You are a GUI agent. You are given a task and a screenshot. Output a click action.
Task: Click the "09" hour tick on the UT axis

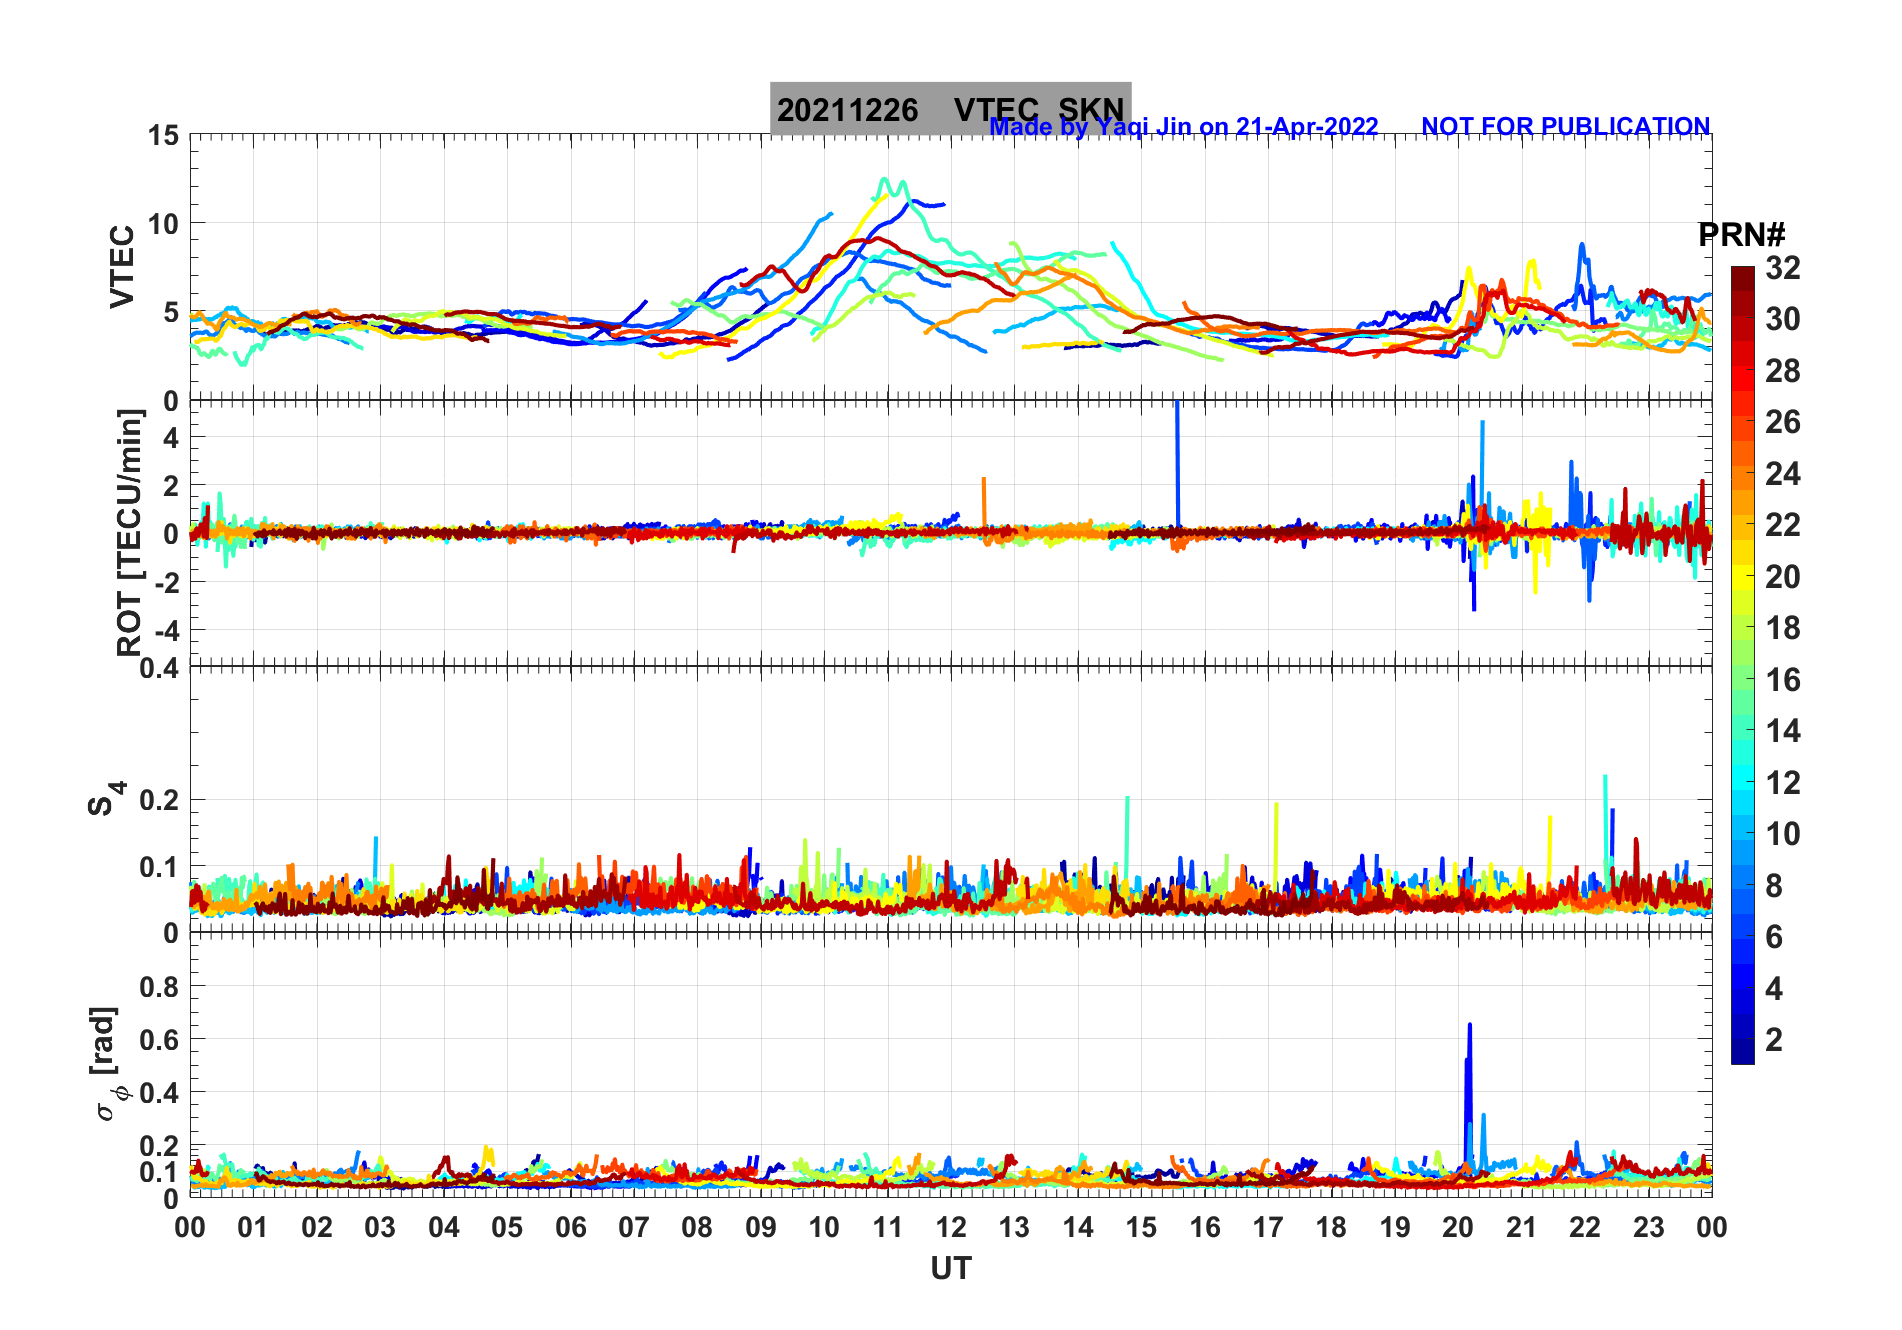tap(761, 1227)
